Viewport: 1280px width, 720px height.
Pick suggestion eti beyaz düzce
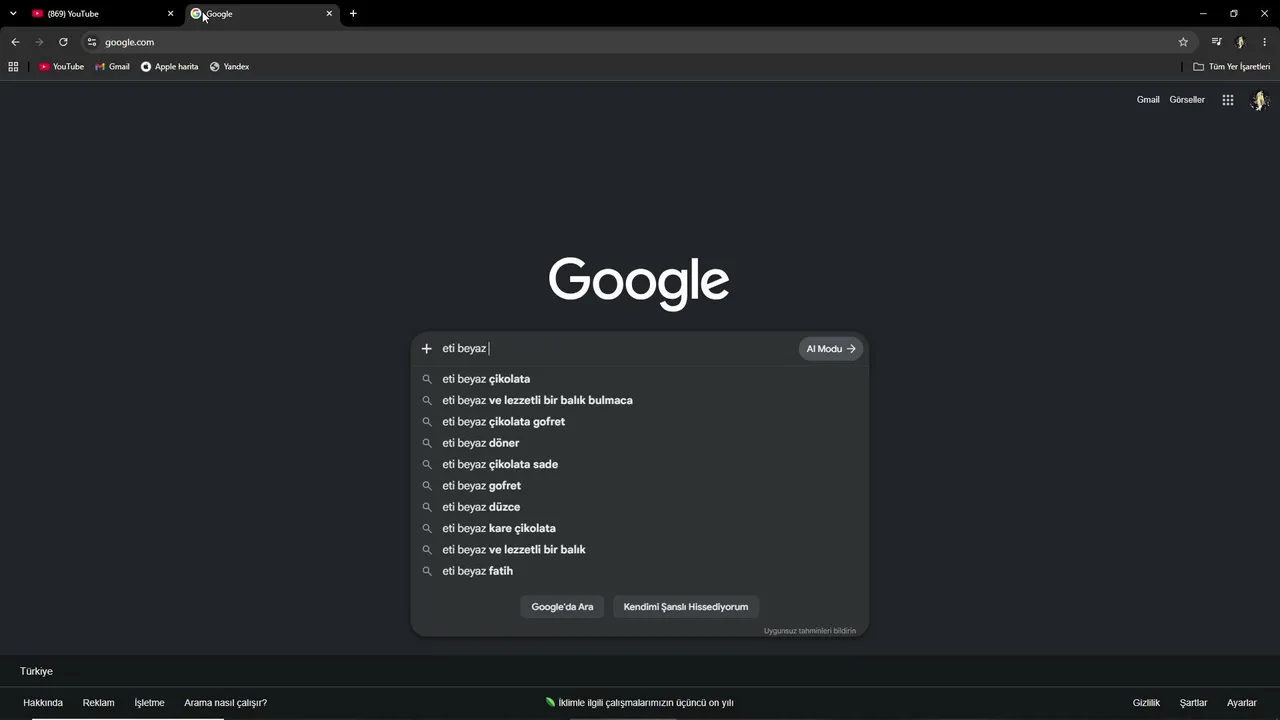coord(640,507)
